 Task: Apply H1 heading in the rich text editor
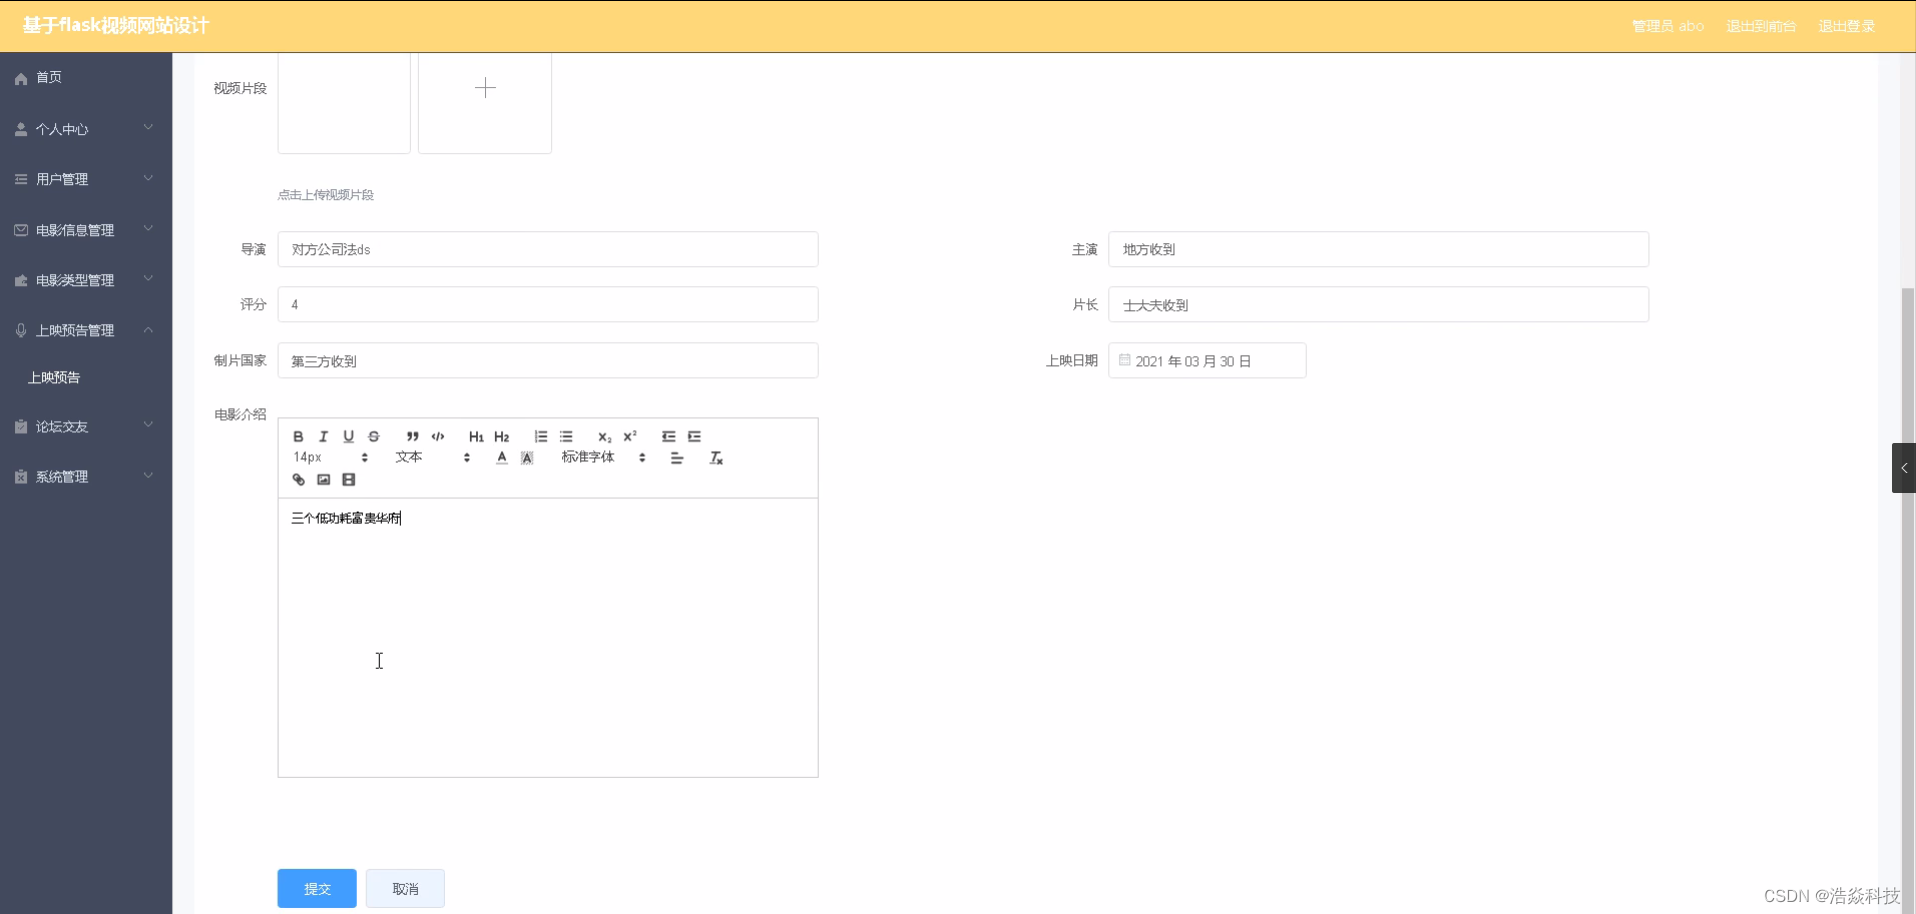pyautogui.click(x=475, y=436)
